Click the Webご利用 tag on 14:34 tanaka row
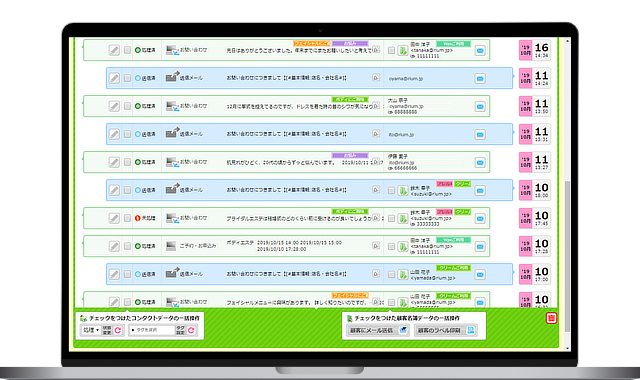The image size is (640, 380). (453, 44)
